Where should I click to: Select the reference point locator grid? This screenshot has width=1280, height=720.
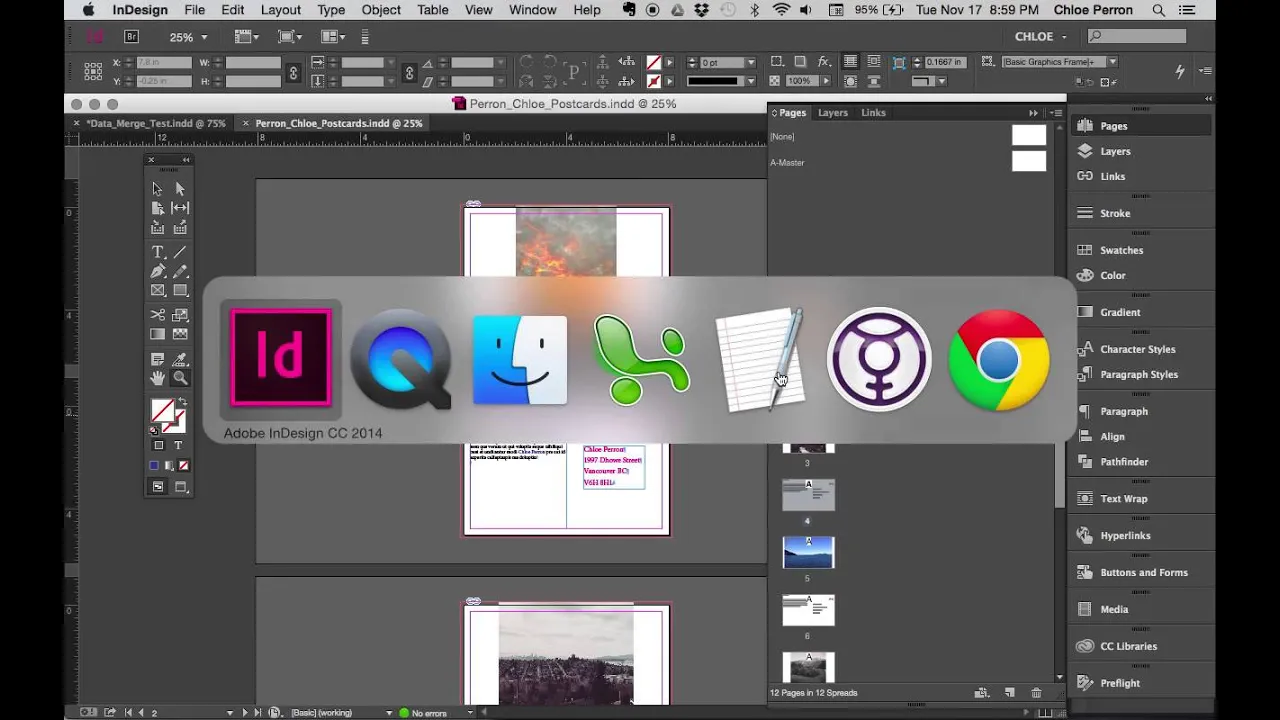click(93, 72)
